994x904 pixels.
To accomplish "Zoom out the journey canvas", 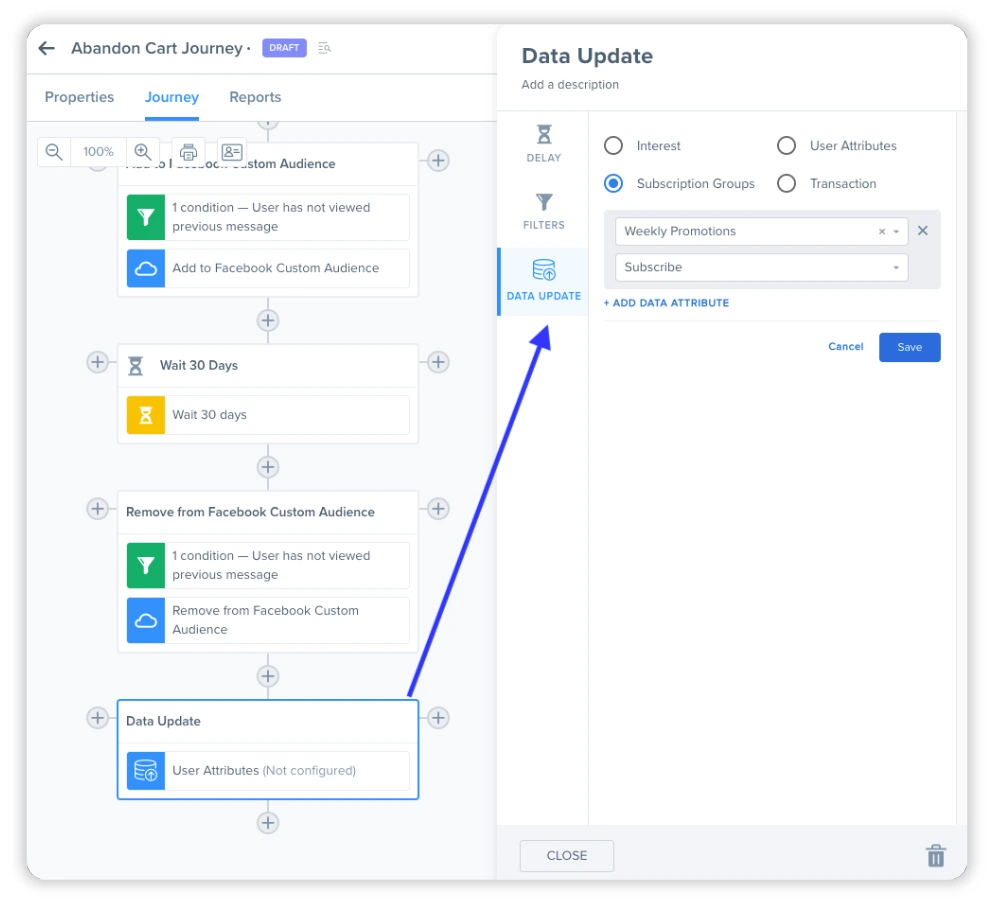I will coord(54,152).
